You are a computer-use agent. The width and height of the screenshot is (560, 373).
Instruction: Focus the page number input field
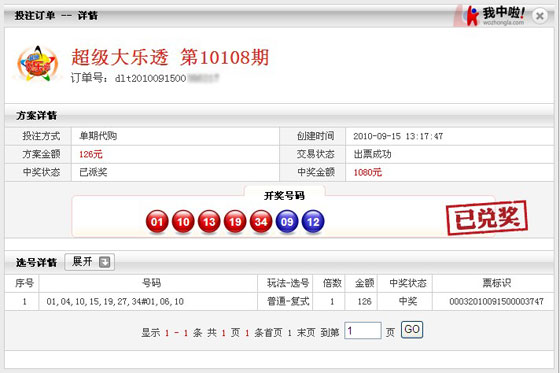tap(363, 330)
